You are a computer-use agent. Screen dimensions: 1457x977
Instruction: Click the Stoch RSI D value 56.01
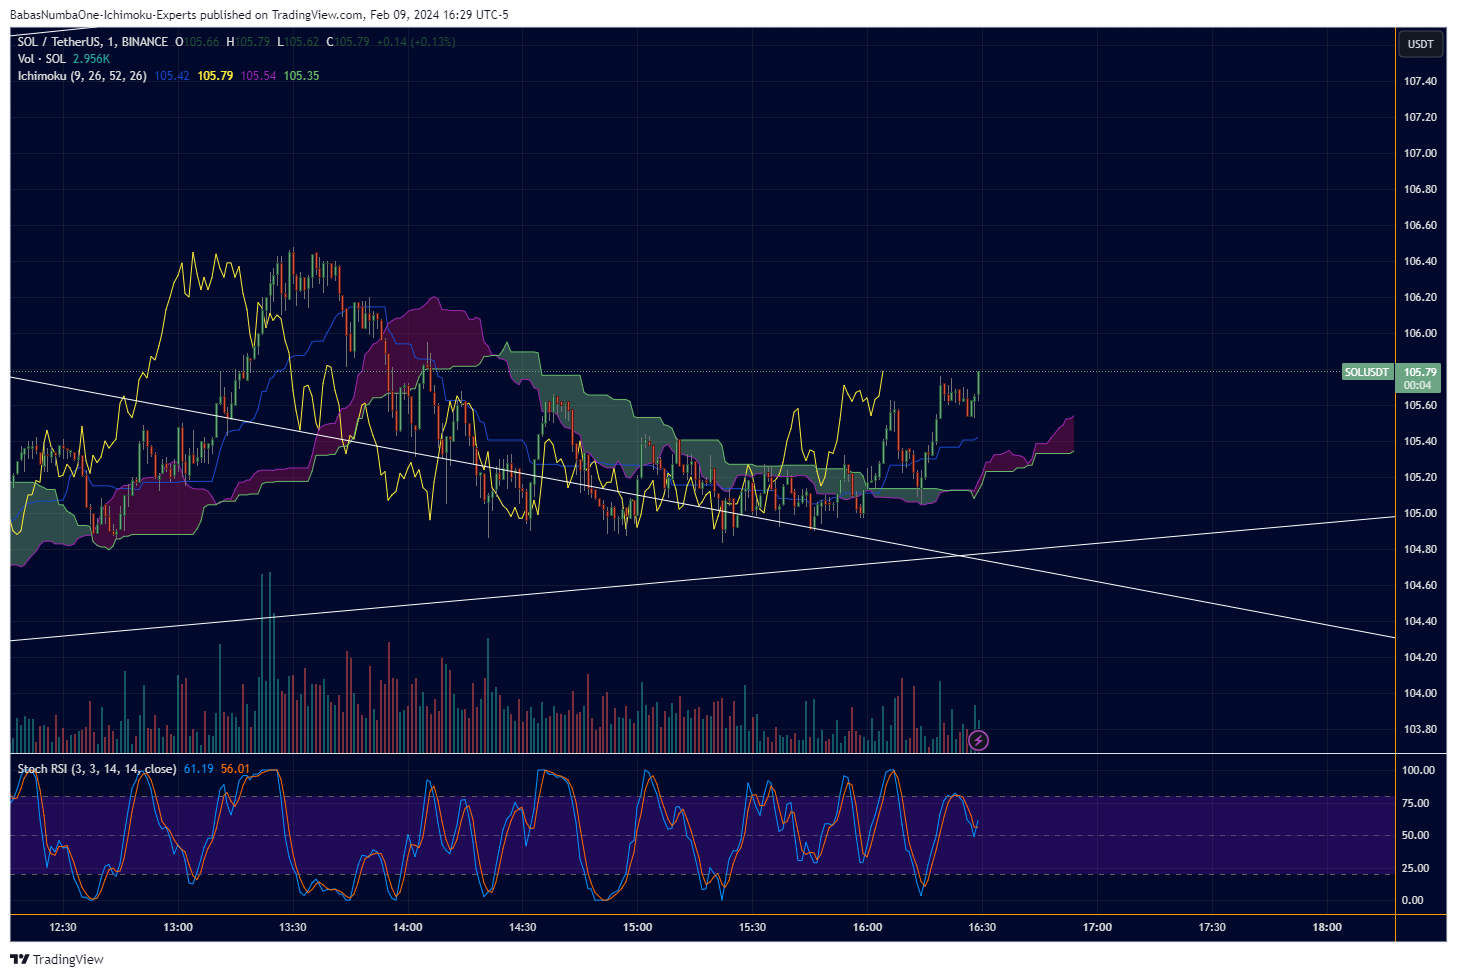point(235,769)
